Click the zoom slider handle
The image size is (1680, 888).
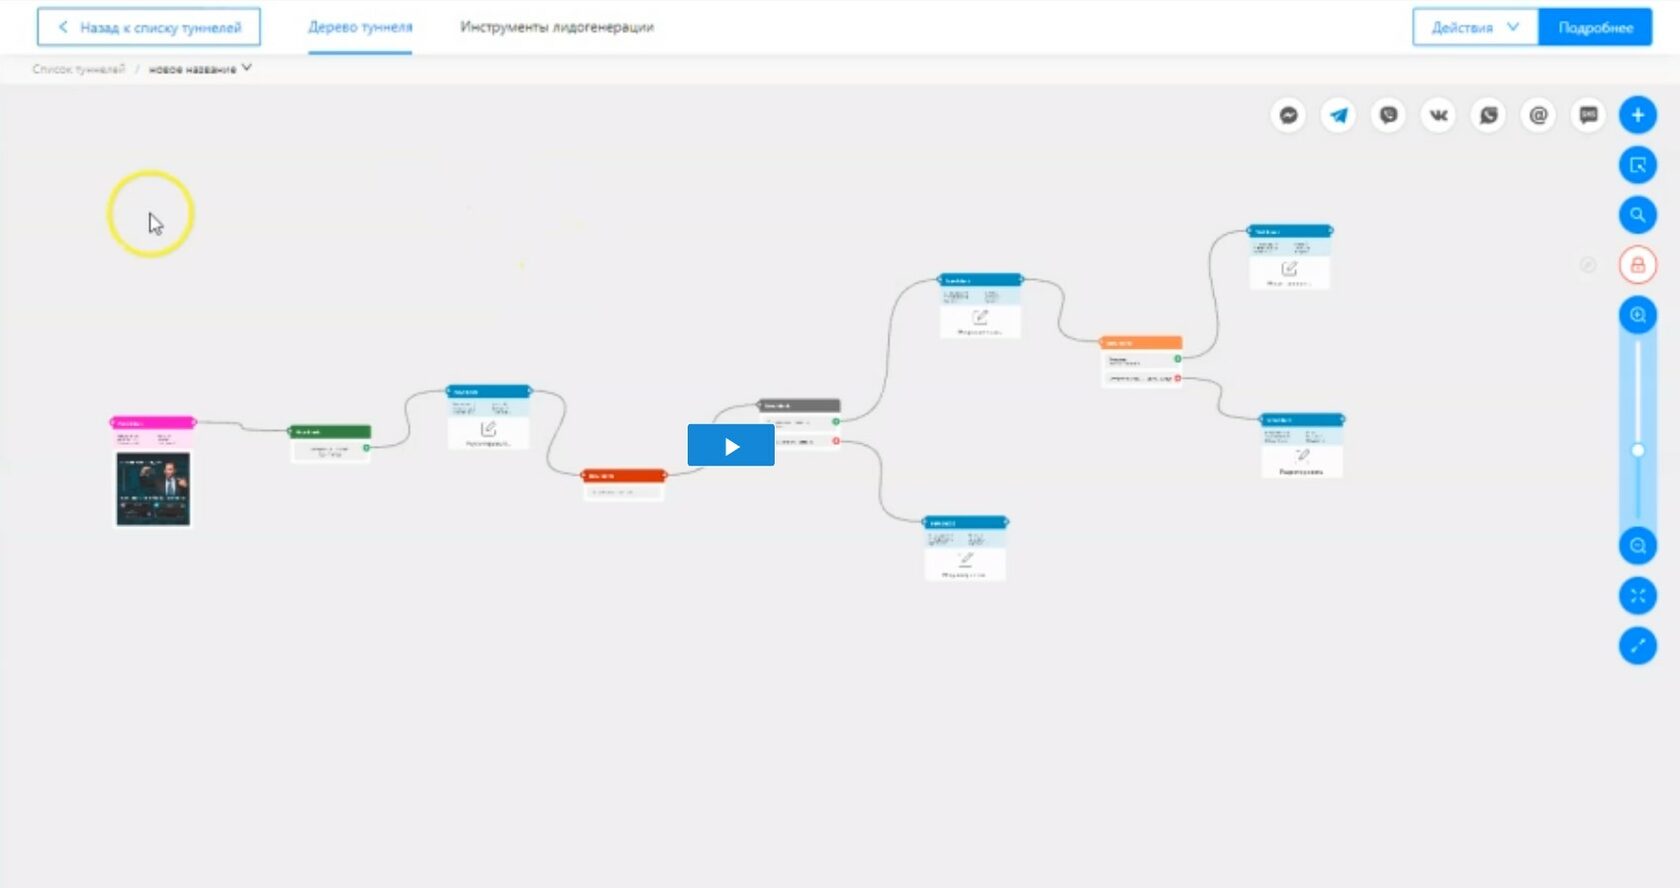[x=1638, y=451]
